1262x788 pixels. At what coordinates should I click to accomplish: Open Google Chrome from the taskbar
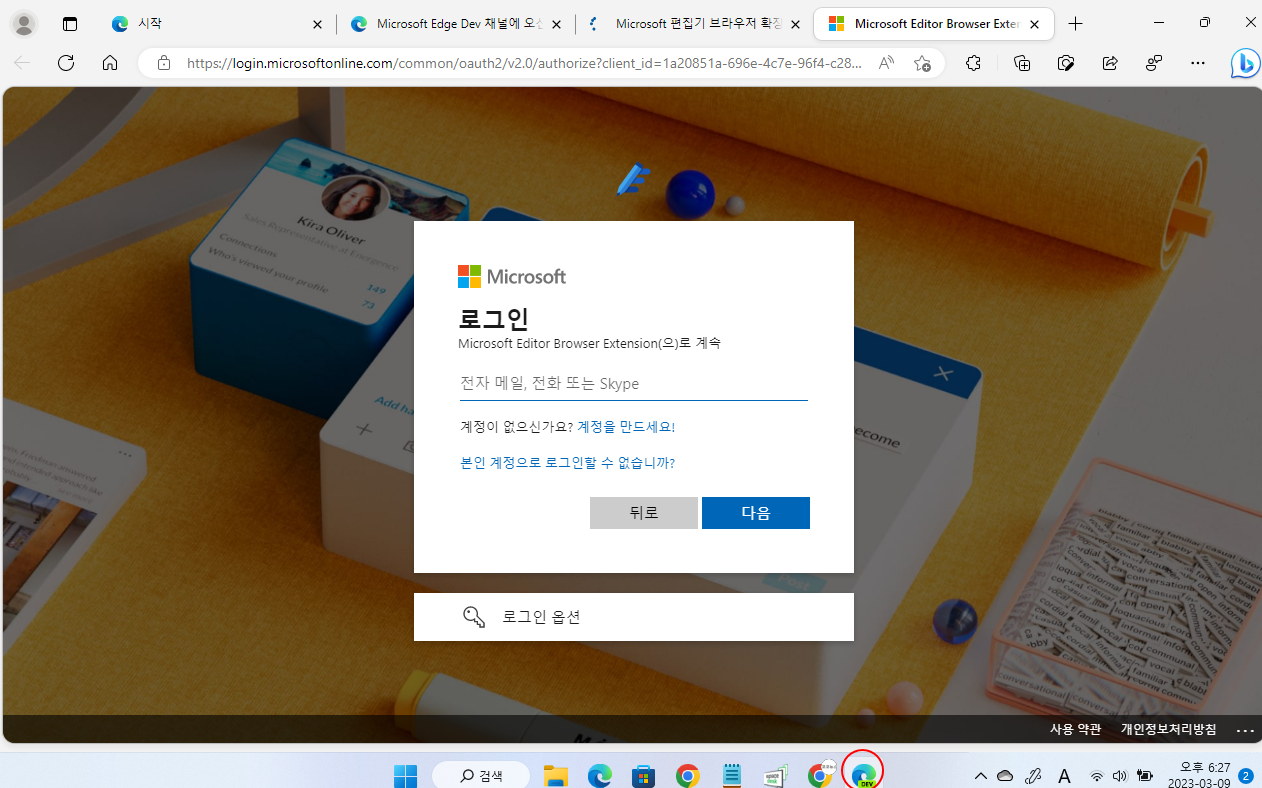[687, 775]
